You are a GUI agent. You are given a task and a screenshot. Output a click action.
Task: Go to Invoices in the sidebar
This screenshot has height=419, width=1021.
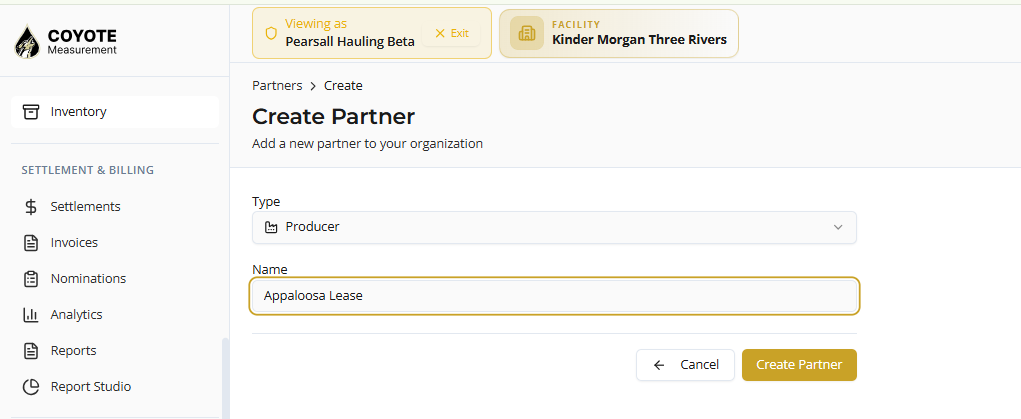(x=115, y=242)
